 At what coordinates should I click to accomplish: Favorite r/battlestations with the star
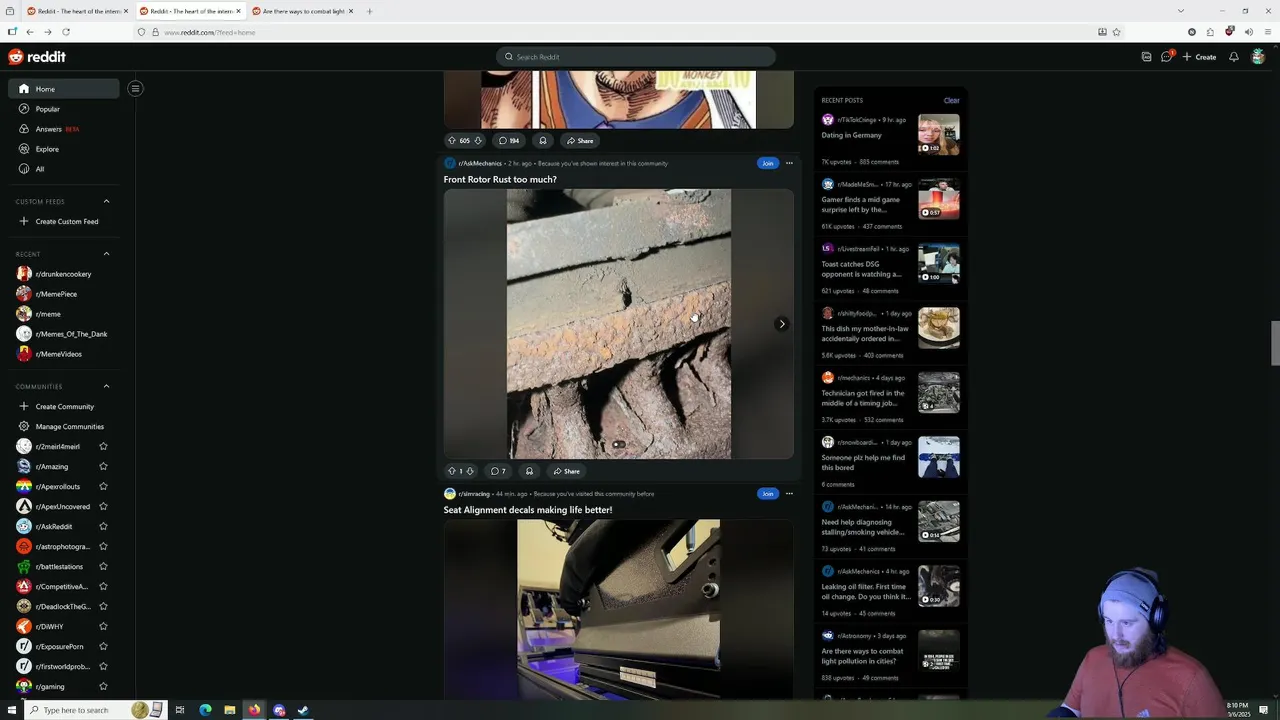[103, 567]
